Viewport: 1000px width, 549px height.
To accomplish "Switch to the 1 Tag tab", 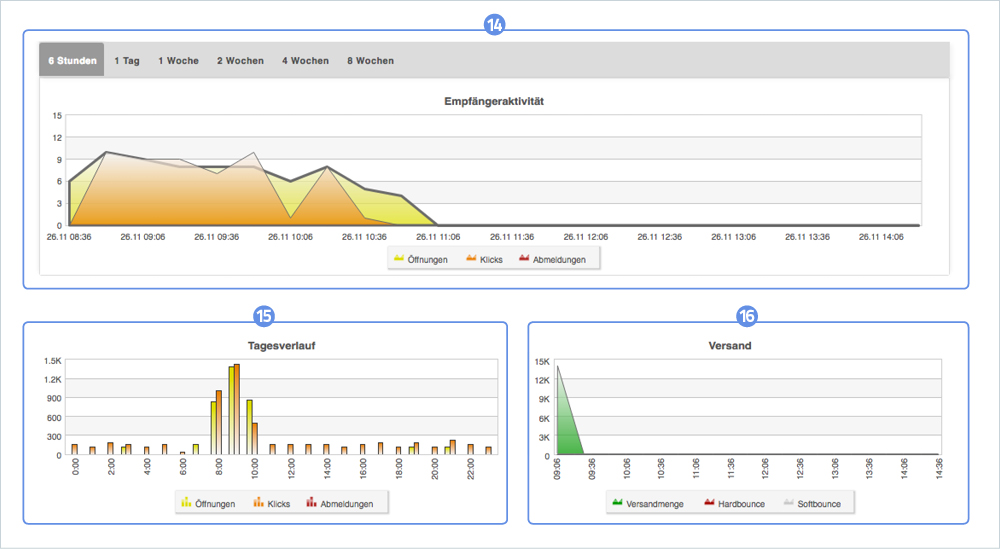I will [127, 61].
